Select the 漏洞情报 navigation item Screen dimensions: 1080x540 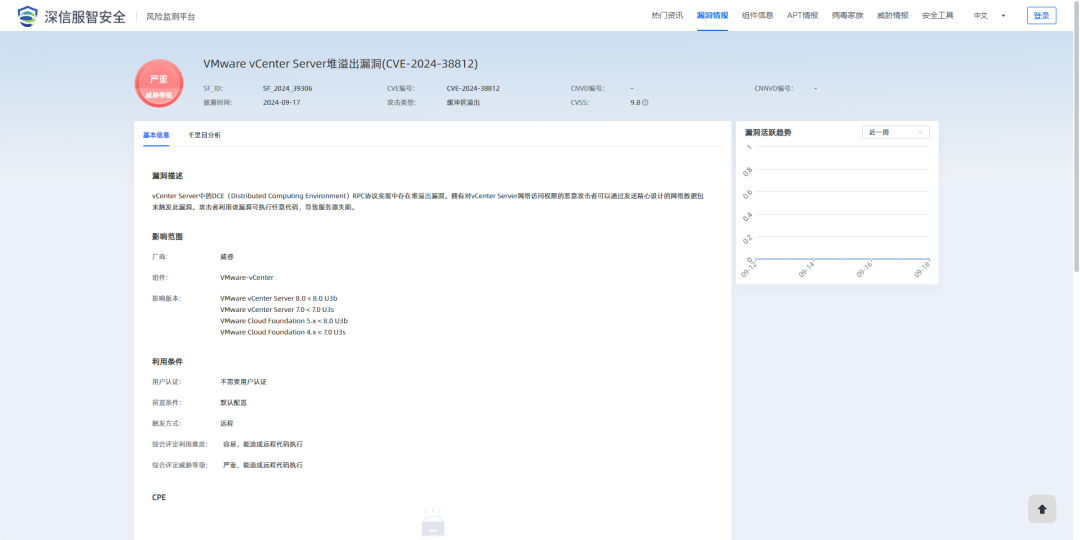point(712,16)
